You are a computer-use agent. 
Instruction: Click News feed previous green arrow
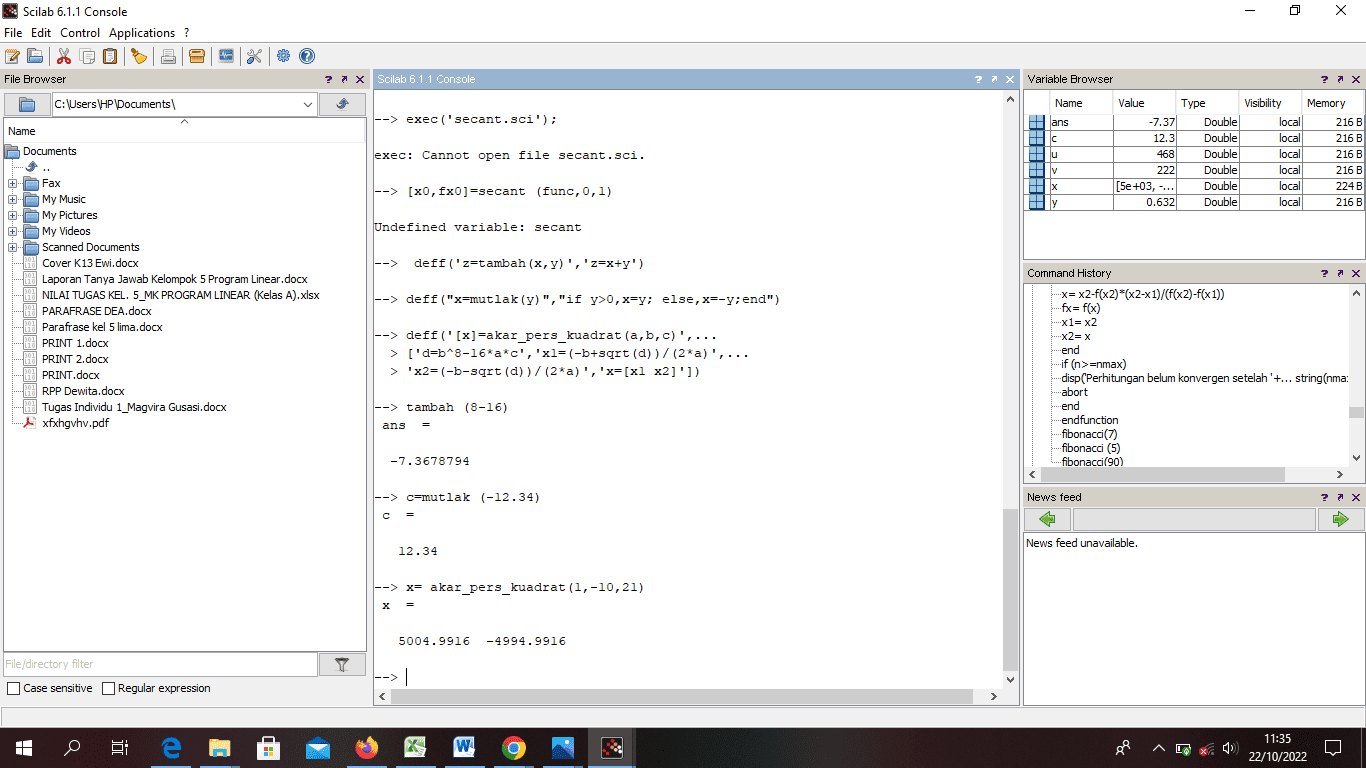[x=1048, y=519]
